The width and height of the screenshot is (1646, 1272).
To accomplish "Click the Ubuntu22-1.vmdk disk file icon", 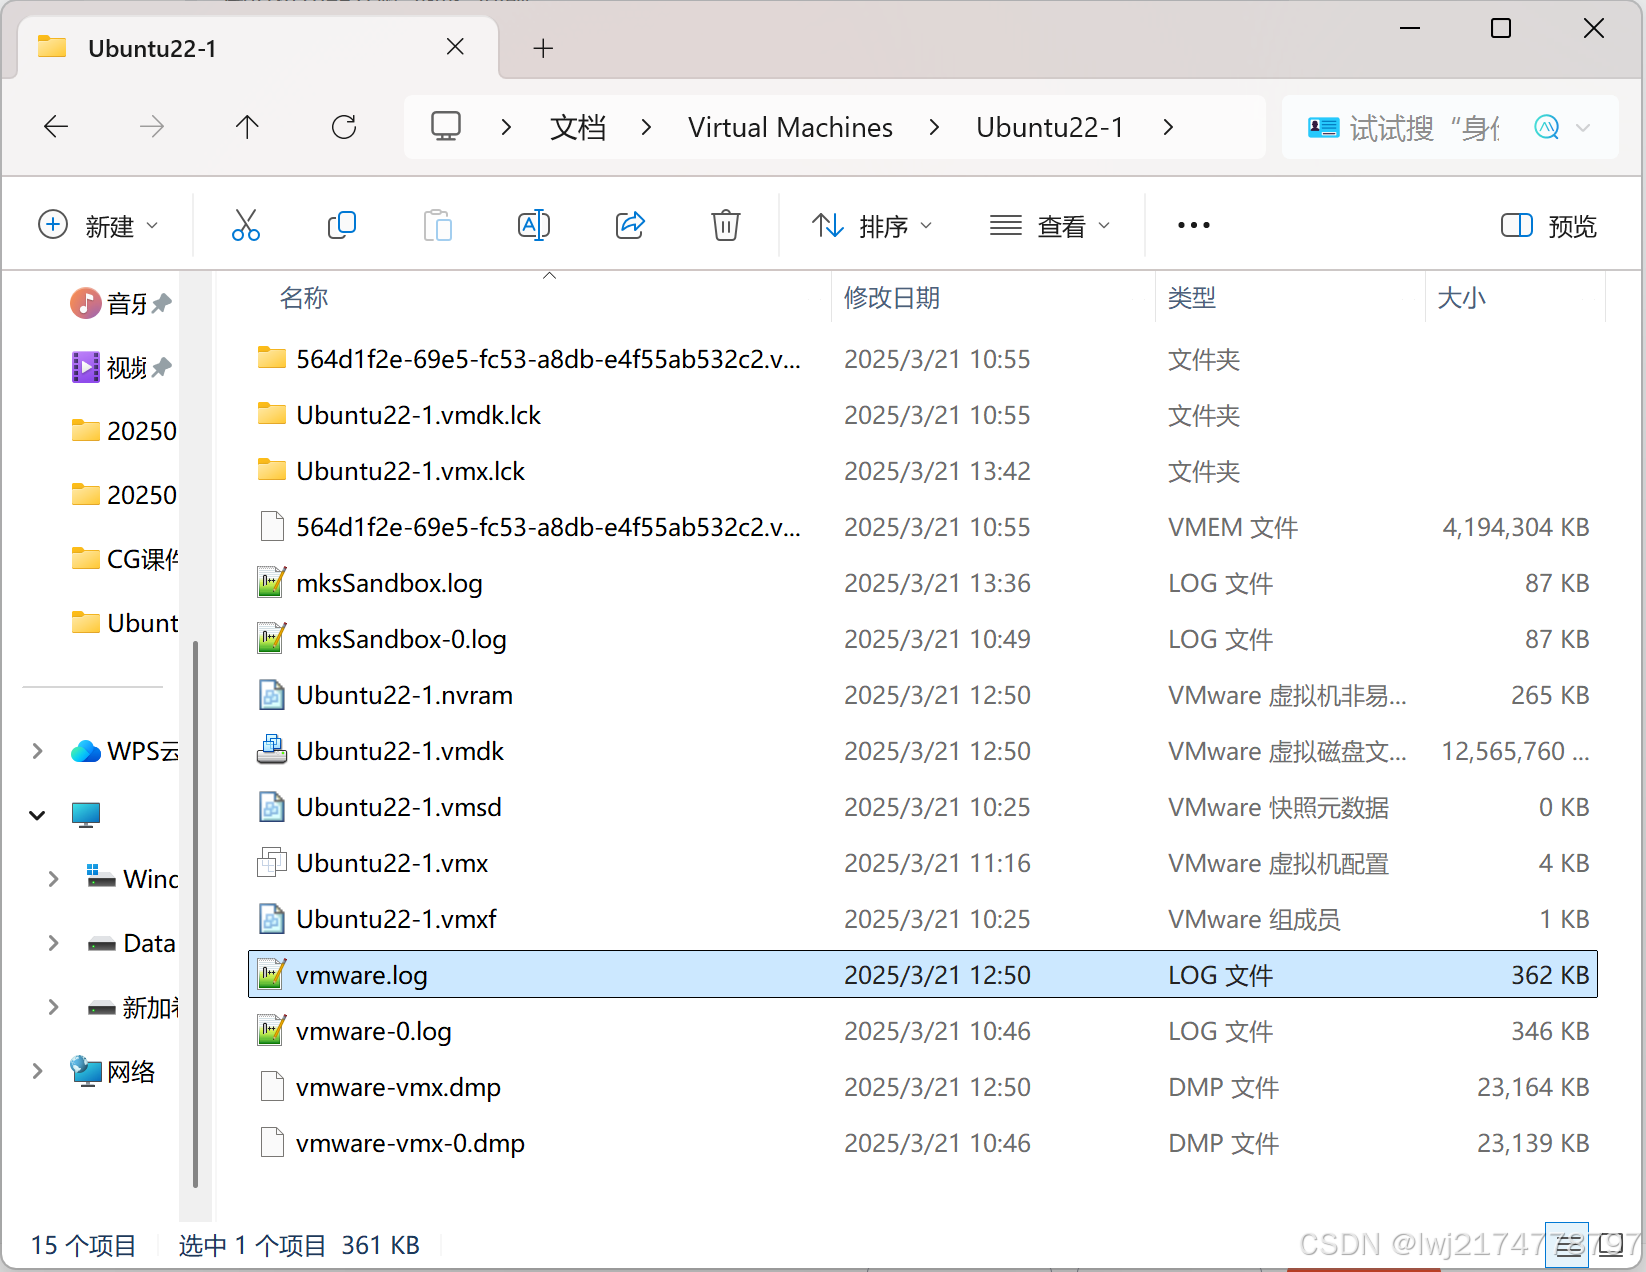I will pyautogui.click(x=271, y=751).
